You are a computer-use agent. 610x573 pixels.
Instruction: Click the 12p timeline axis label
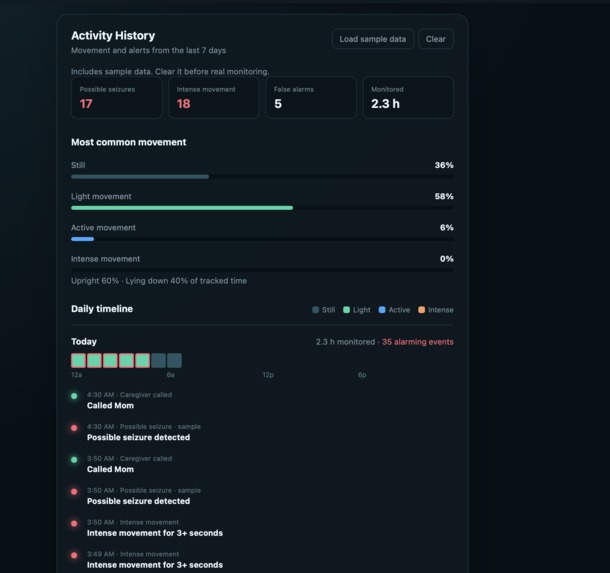click(268, 375)
